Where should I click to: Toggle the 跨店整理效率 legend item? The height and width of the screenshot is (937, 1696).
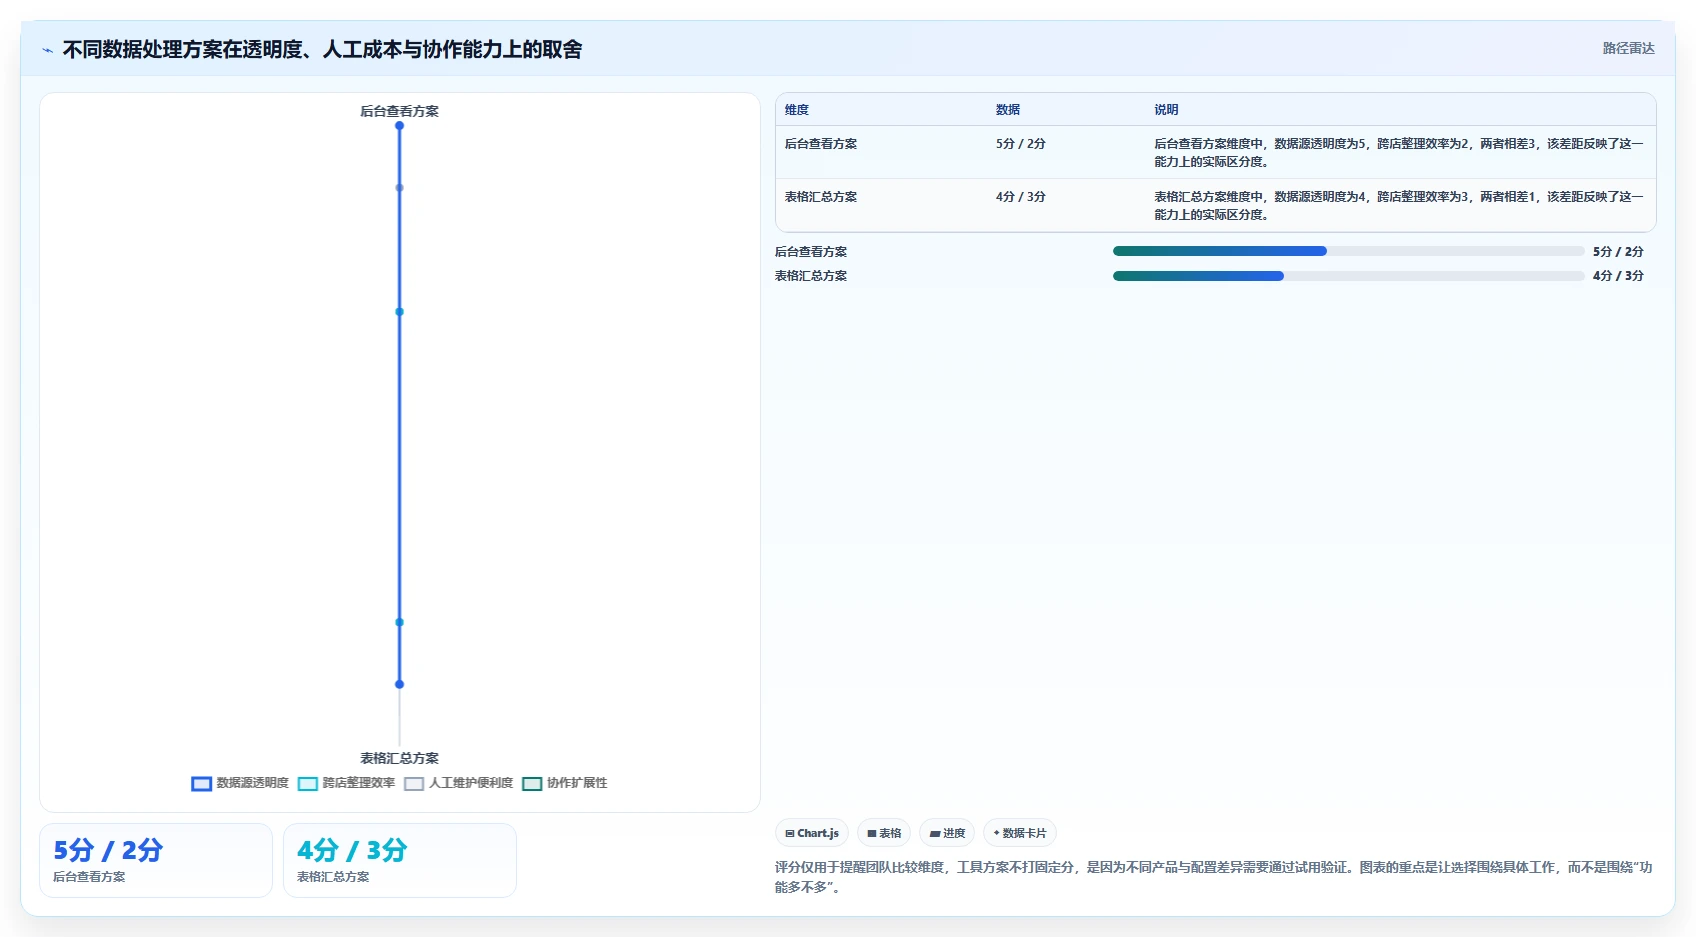(347, 783)
